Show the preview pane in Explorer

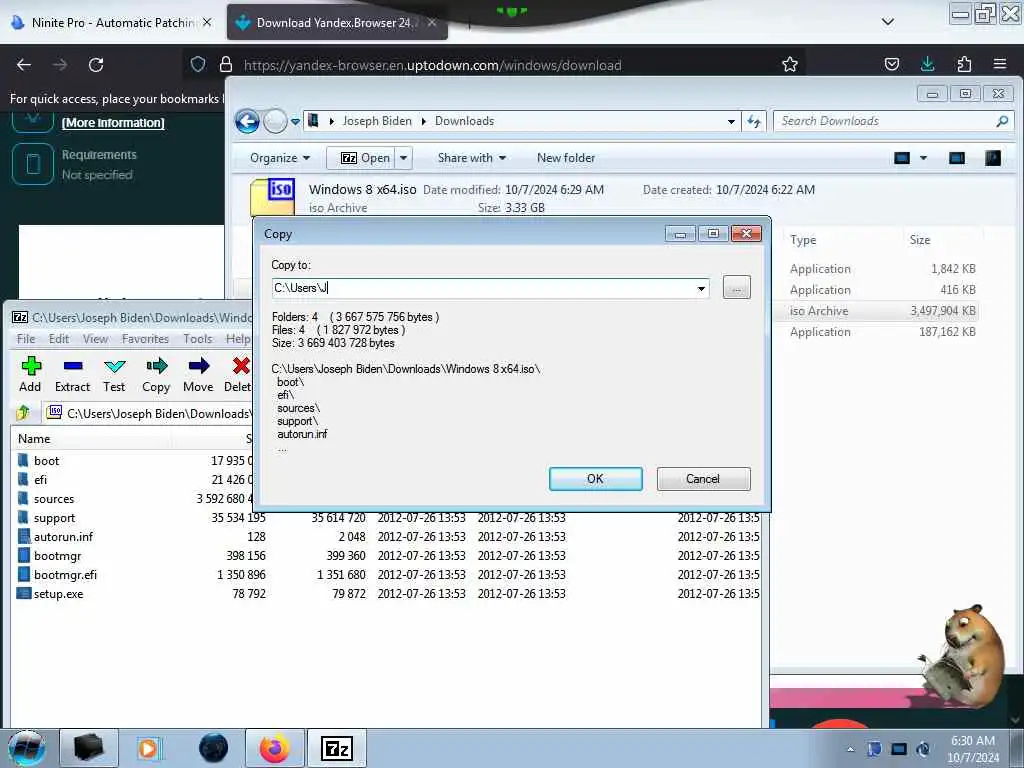click(957, 158)
